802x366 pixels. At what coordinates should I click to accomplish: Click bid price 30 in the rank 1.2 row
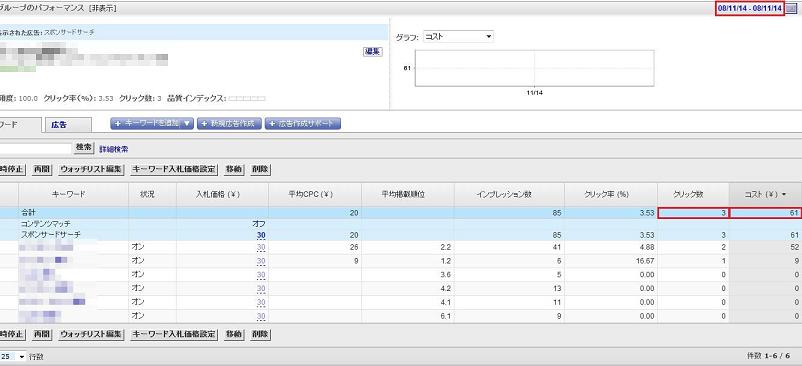pyautogui.click(x=261, y=261)
